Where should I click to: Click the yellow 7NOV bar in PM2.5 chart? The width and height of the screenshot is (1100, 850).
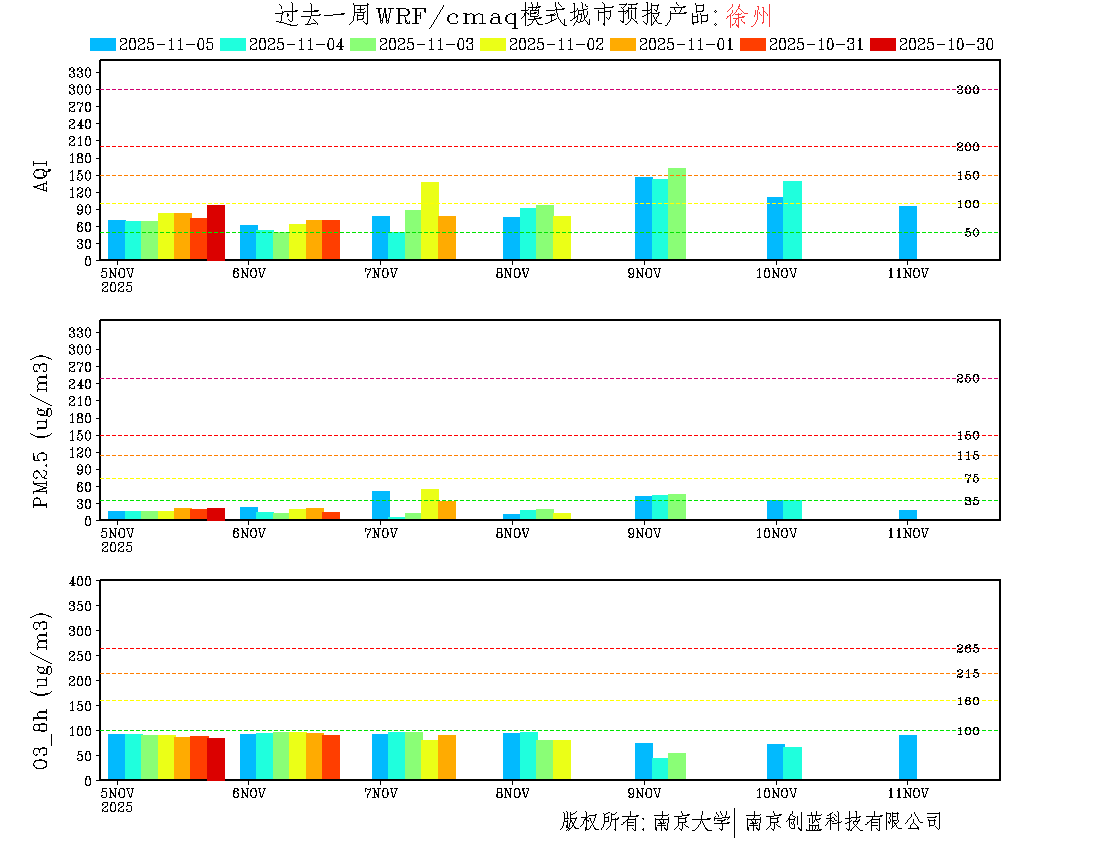point(430,504)
